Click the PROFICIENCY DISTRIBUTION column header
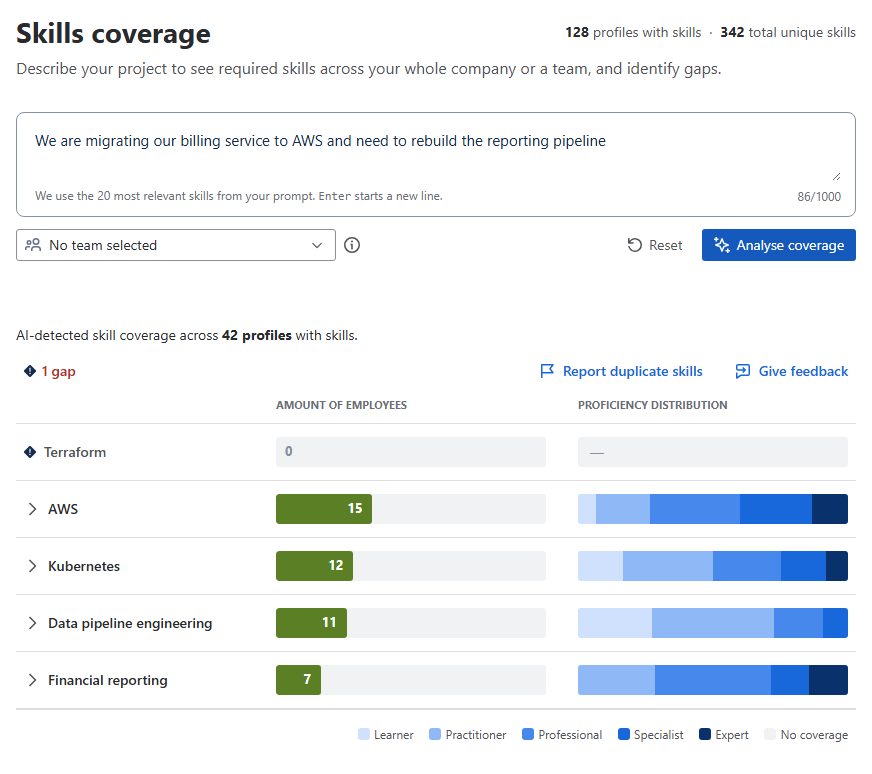The height and width of the screenshot is (774, 872). coord(652,405)
